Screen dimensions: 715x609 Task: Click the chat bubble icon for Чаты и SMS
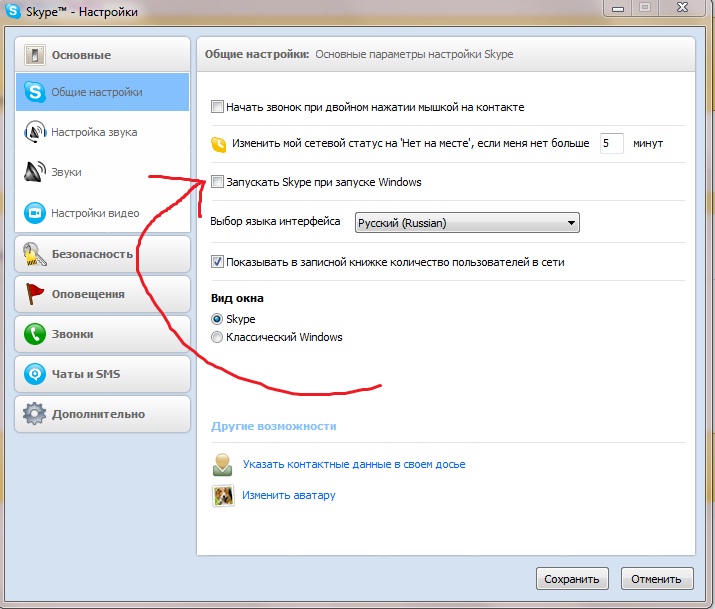[35, 374]
